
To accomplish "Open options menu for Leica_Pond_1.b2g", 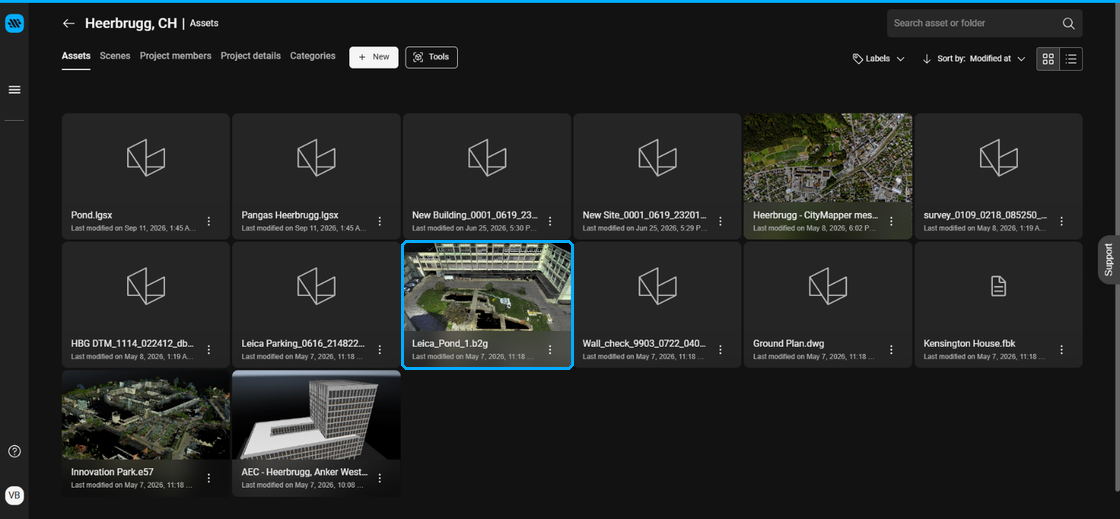I will (550, 350).
